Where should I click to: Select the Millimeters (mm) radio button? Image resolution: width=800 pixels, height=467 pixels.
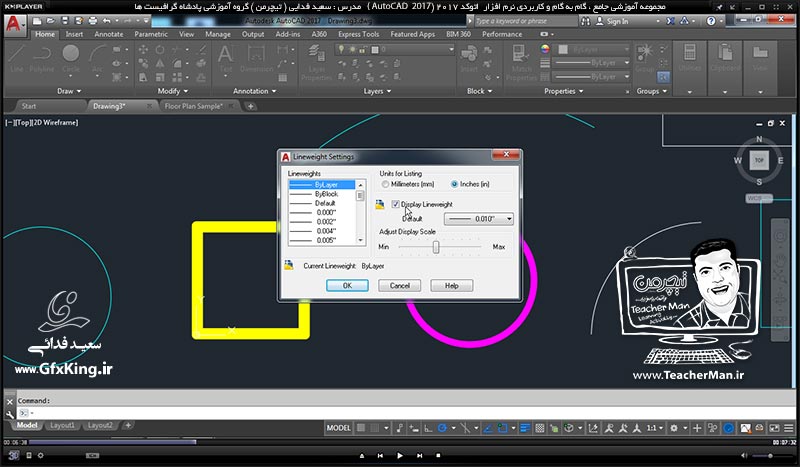pos(385,184)
